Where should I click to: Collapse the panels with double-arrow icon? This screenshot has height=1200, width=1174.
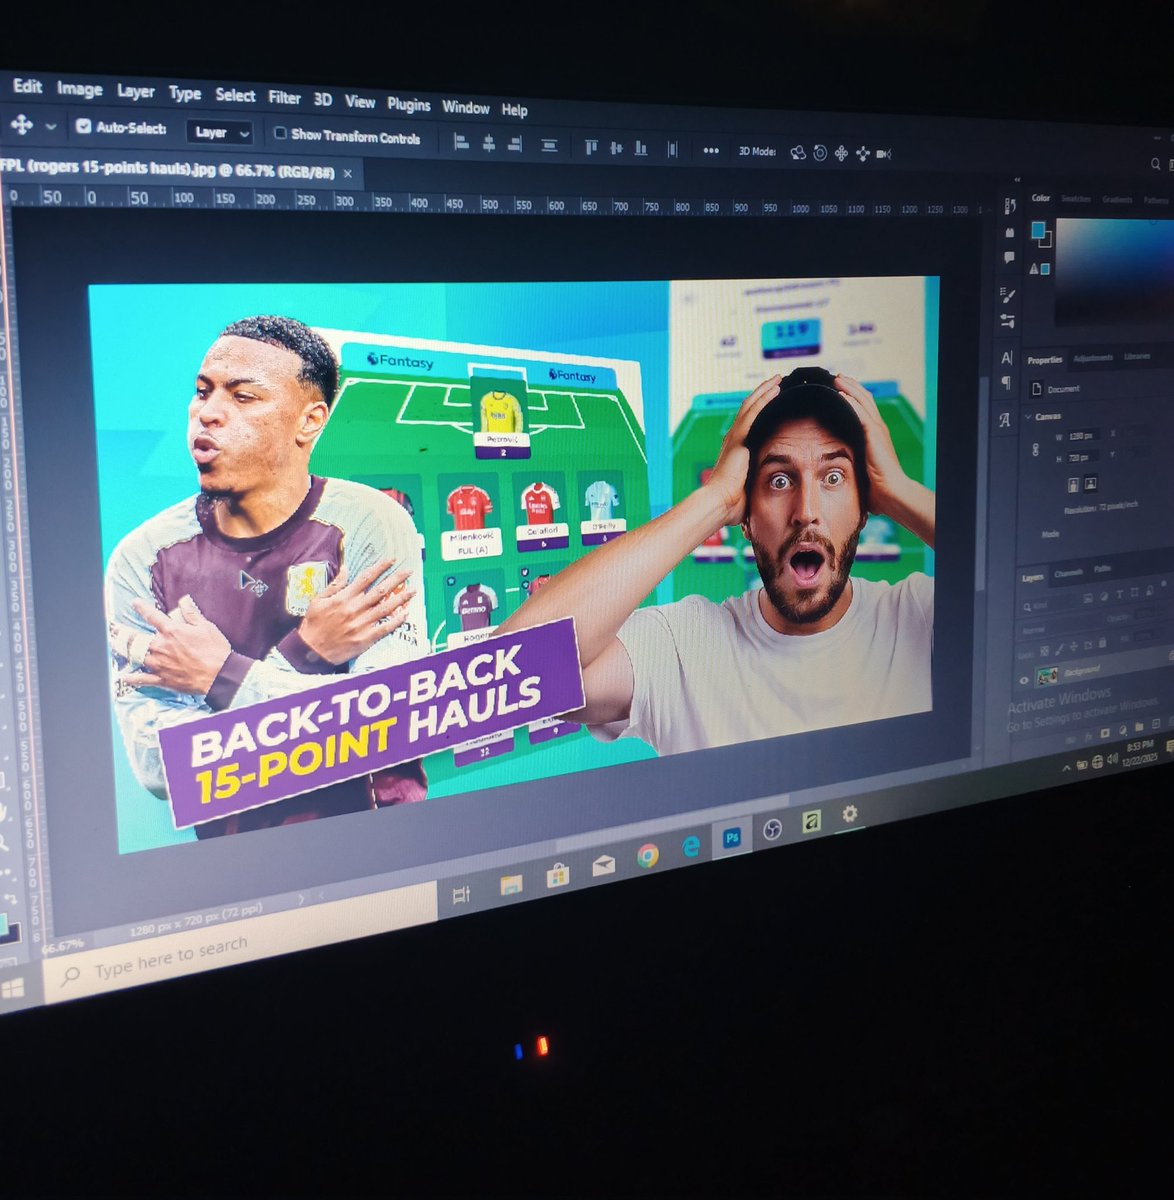pos(1018,180)
